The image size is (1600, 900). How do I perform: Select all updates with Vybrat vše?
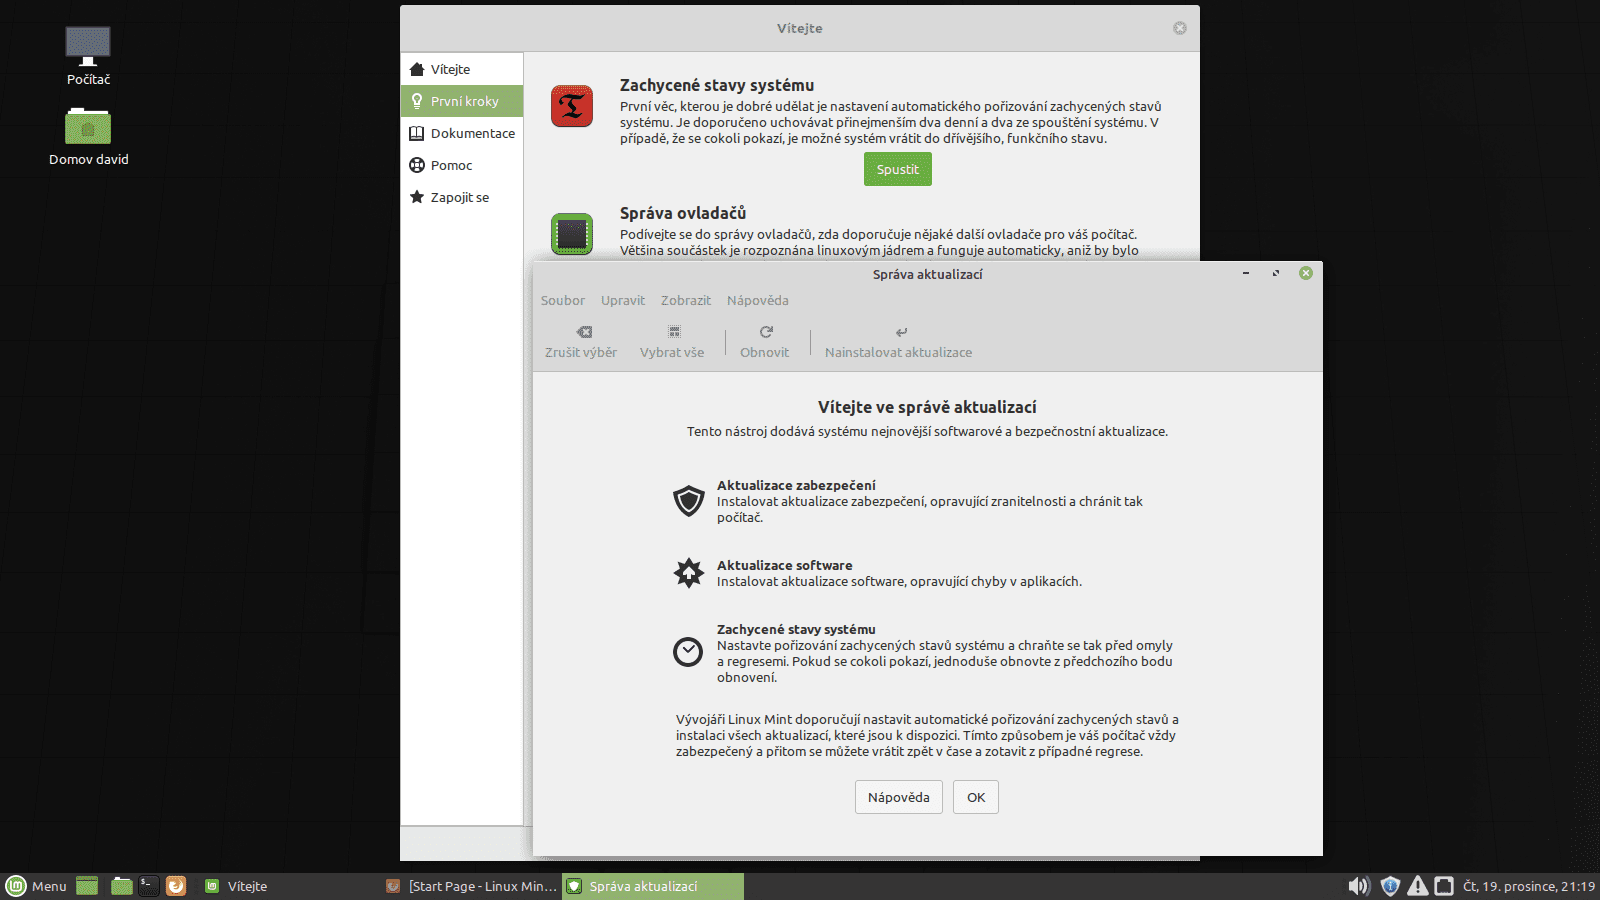(671, 342)
